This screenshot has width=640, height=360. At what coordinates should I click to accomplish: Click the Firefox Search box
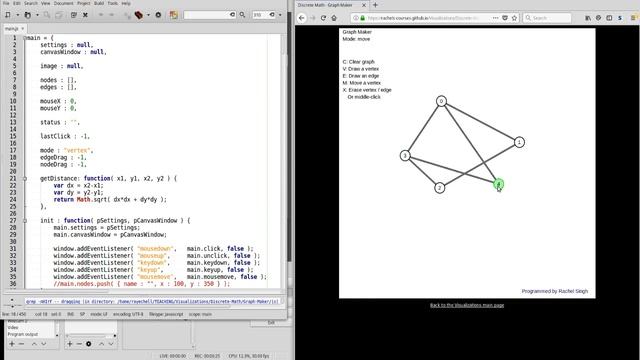548,18
